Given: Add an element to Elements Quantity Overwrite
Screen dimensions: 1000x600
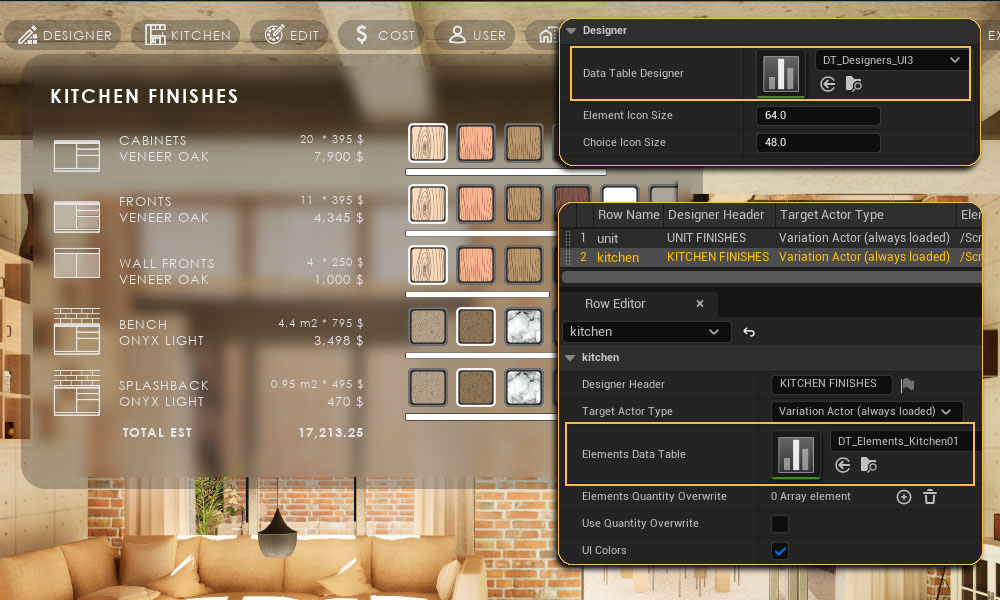Looking at the screenshot, I should tap(904, 497).
